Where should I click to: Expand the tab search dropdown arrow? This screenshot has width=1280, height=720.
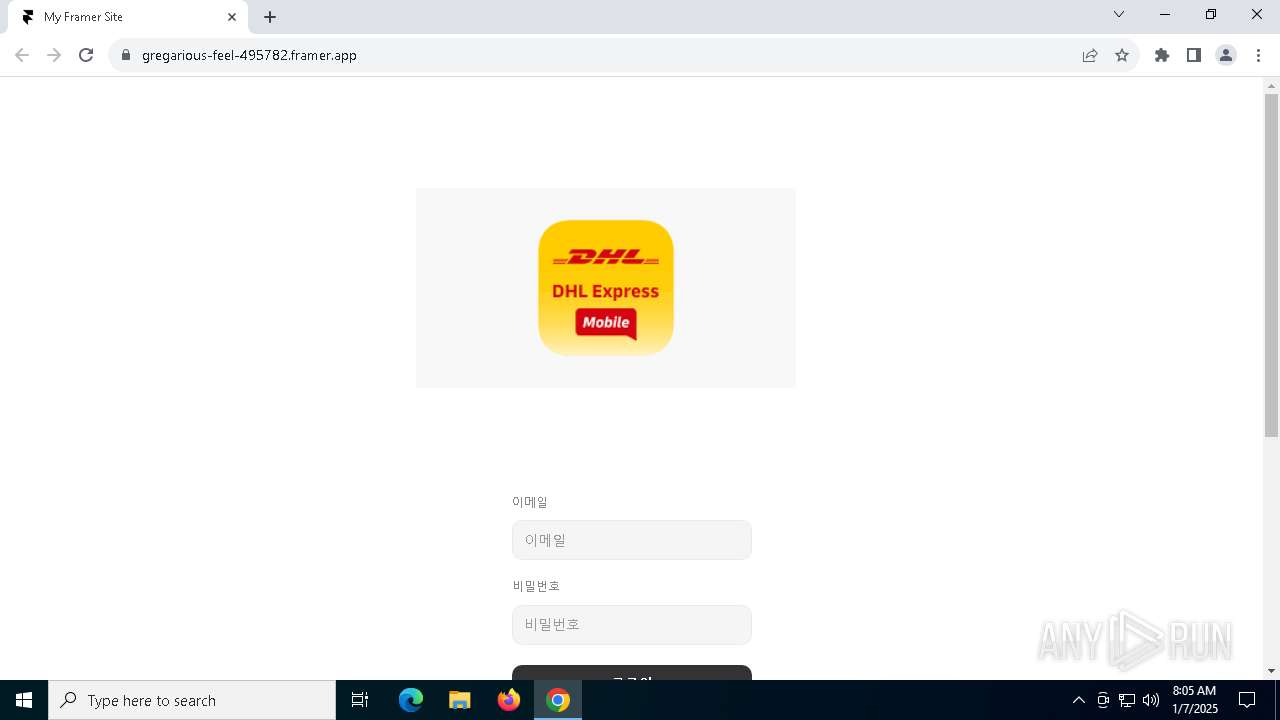[x=1119, y=14]
